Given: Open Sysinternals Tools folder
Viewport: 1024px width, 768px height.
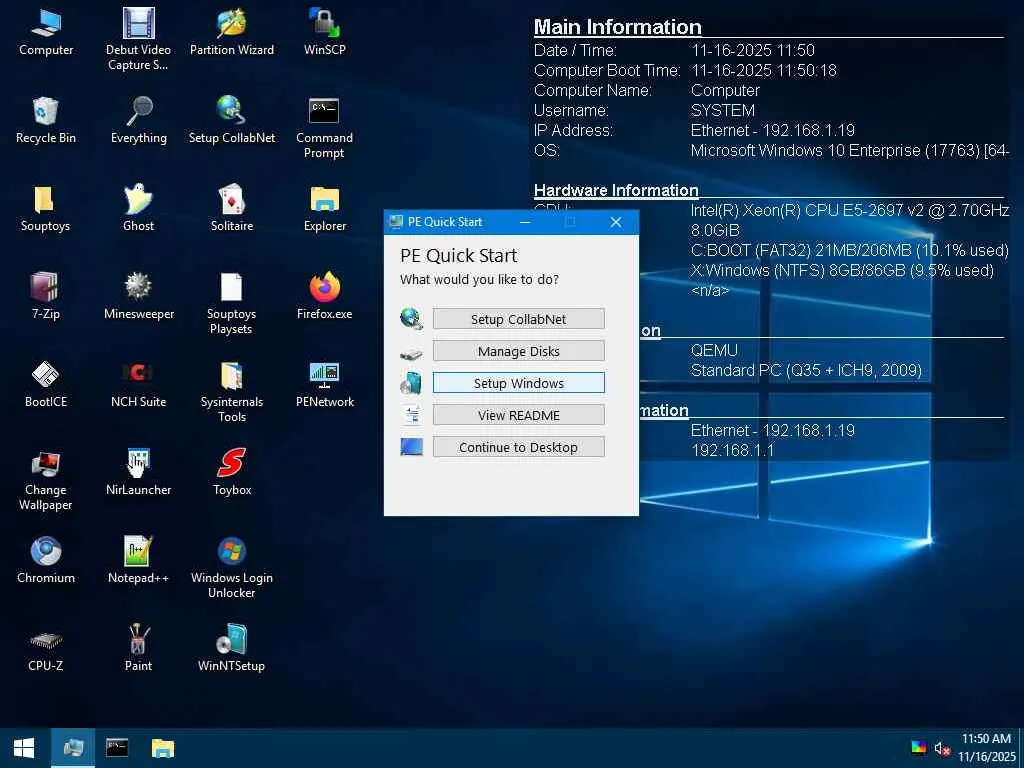Looking at the screenshot, I should [x=232, y=392].
